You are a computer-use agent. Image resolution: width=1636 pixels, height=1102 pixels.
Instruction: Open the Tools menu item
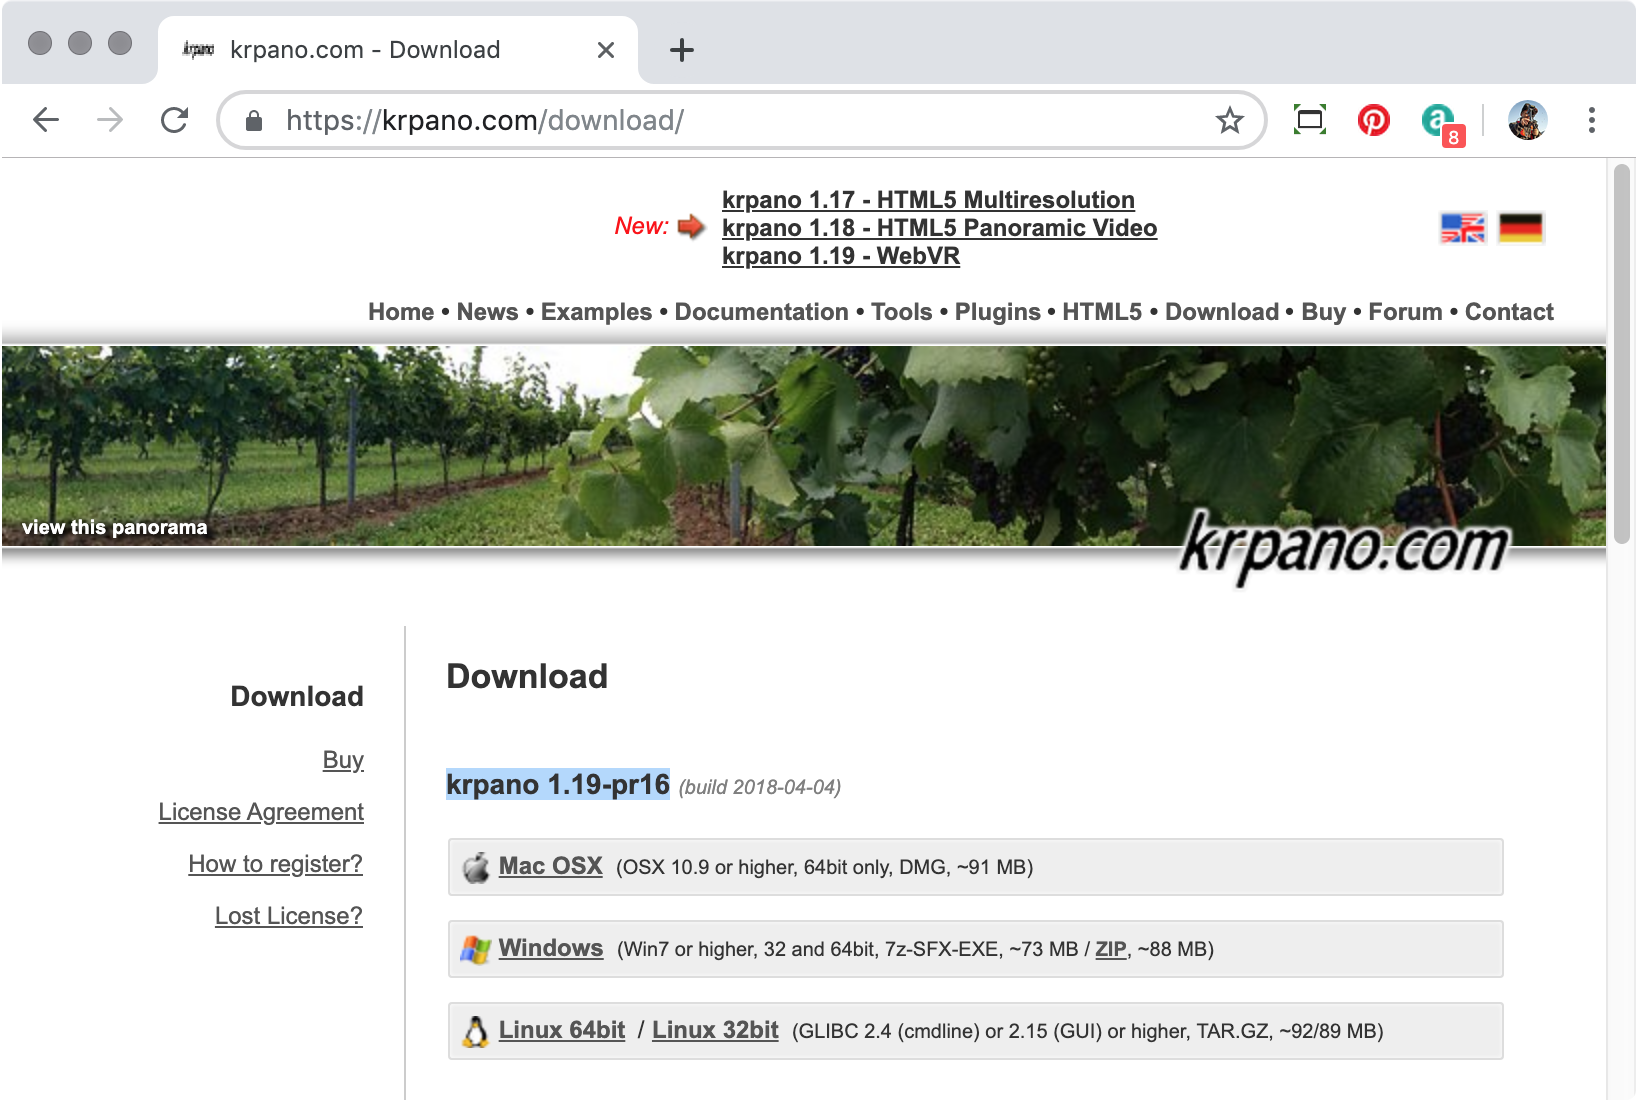pos(901,312)
